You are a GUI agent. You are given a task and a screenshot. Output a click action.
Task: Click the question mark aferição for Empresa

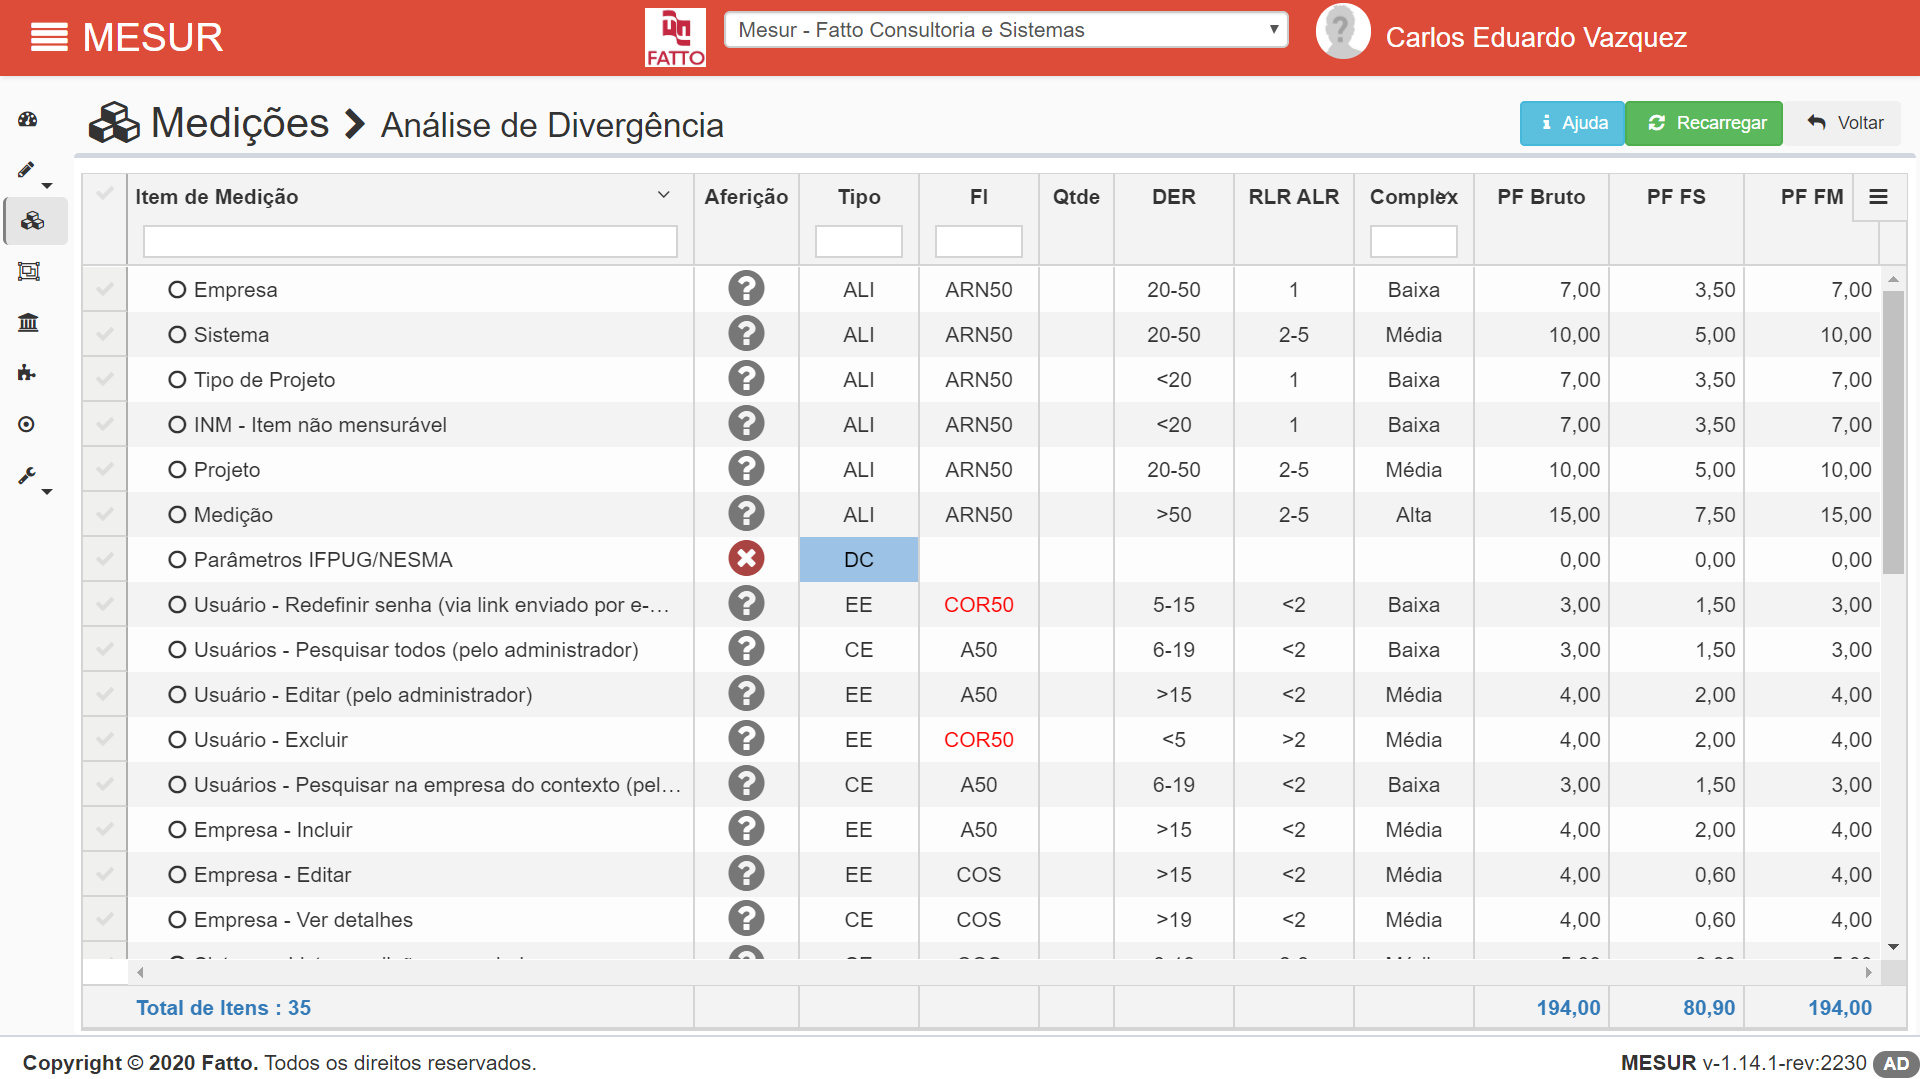[x=746, y=289]
